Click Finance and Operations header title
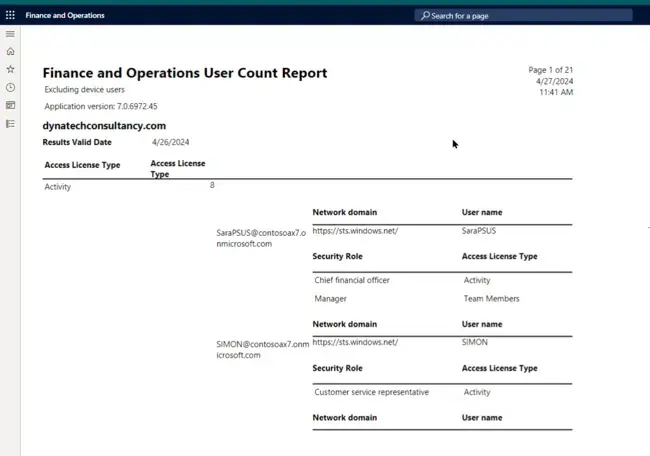Screen dimensions: 650x456 [x=65, y=15]
